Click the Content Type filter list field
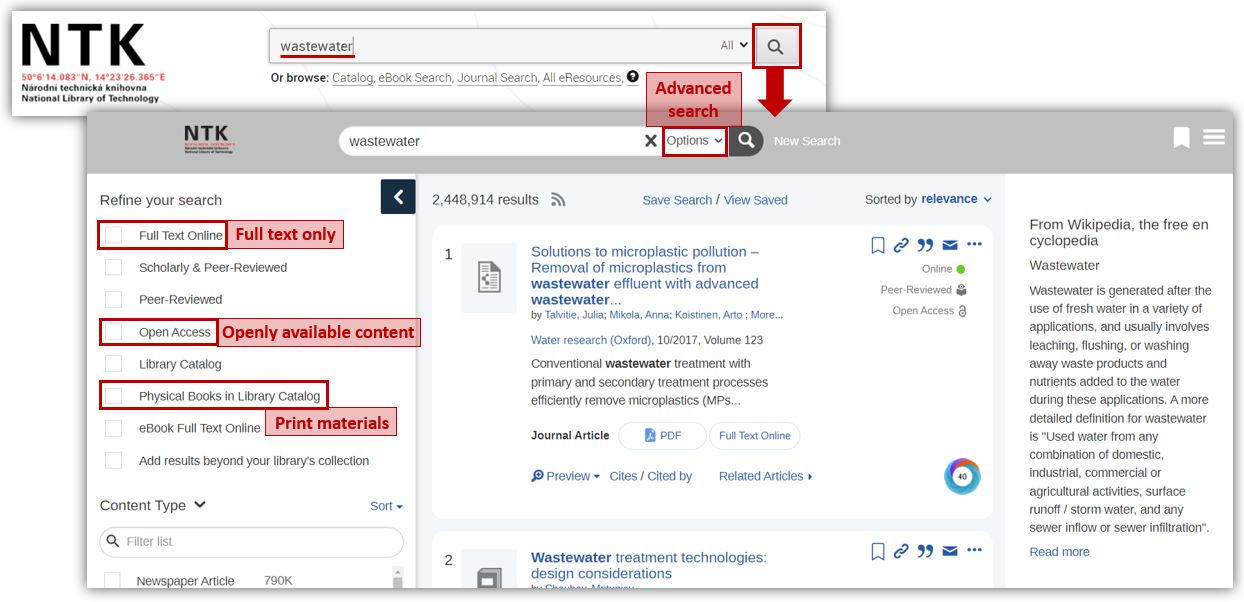This screenshot has width=1244, height=602. pyautogui.click(x=252, y=542)
